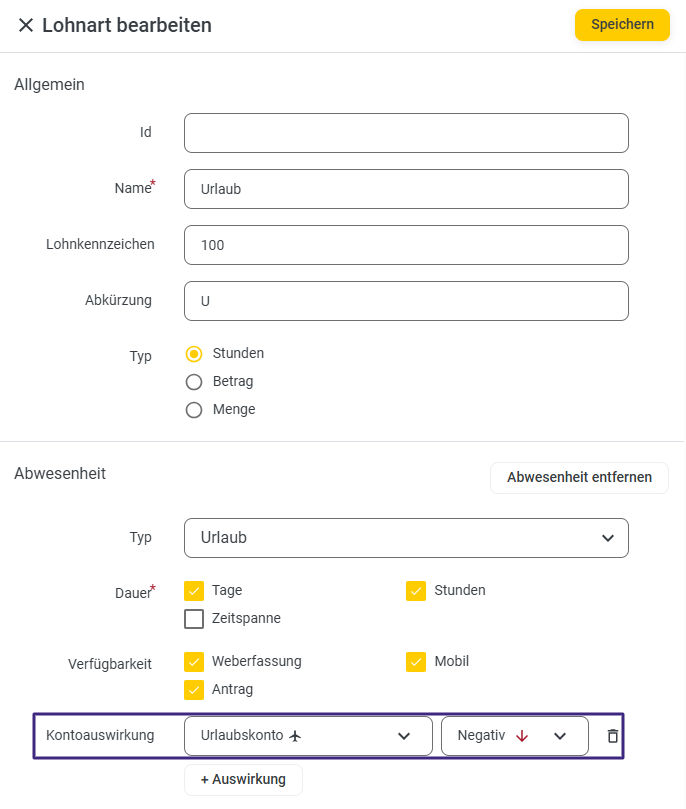Toggle the Stunden duration checkbox

pos(416,591)
